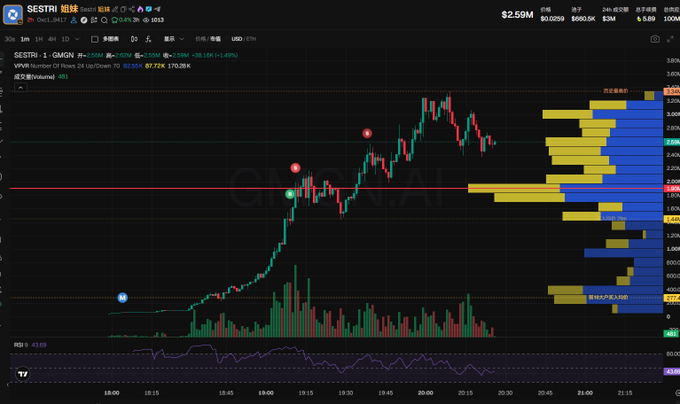Click the orange all-time-high price axis label
The height and width of the screenshot is (404, 680).
tap(672, 91)
